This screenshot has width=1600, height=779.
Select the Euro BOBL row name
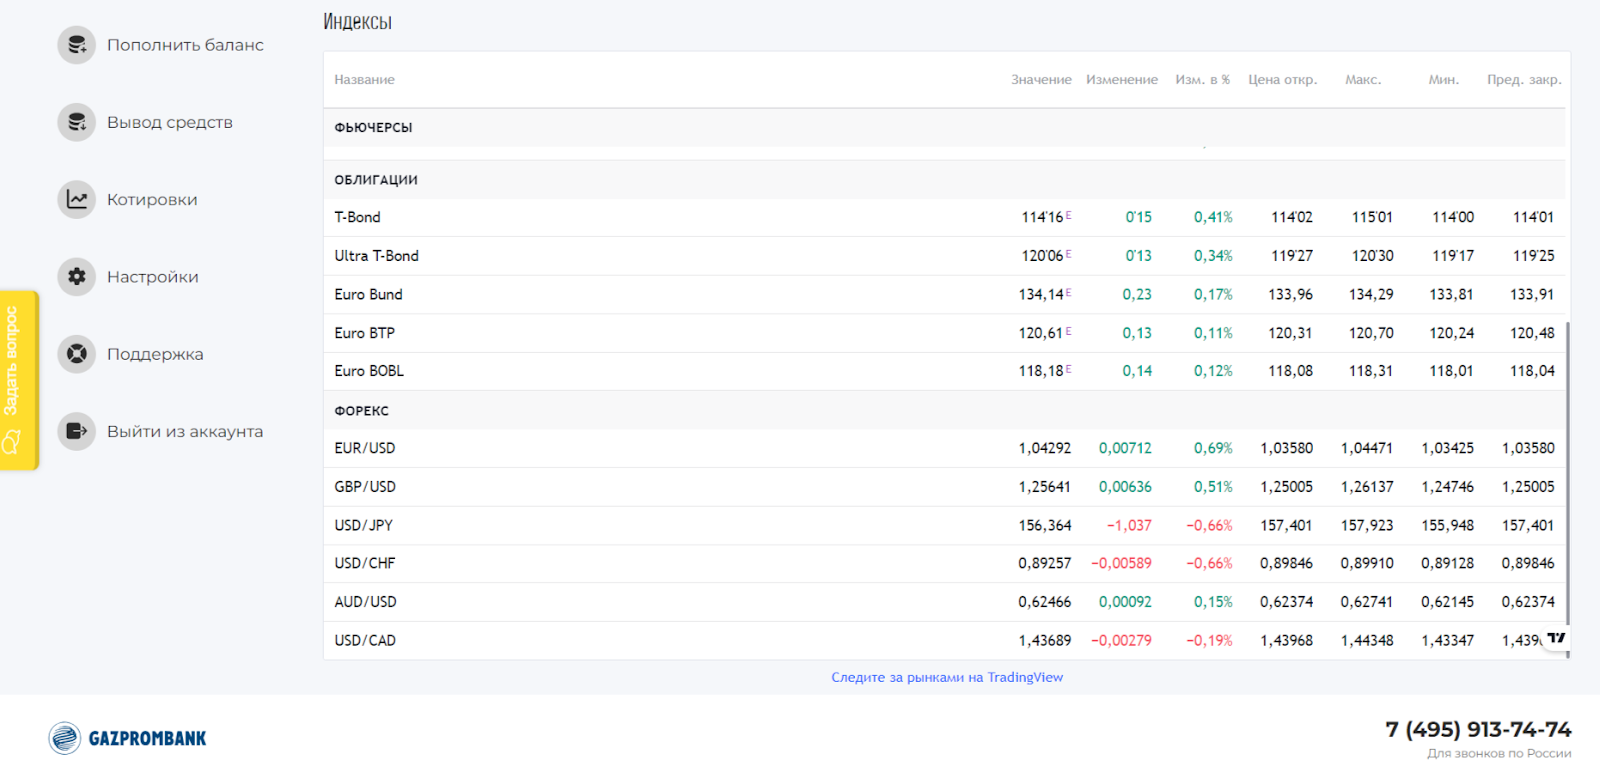click(369, 371)
